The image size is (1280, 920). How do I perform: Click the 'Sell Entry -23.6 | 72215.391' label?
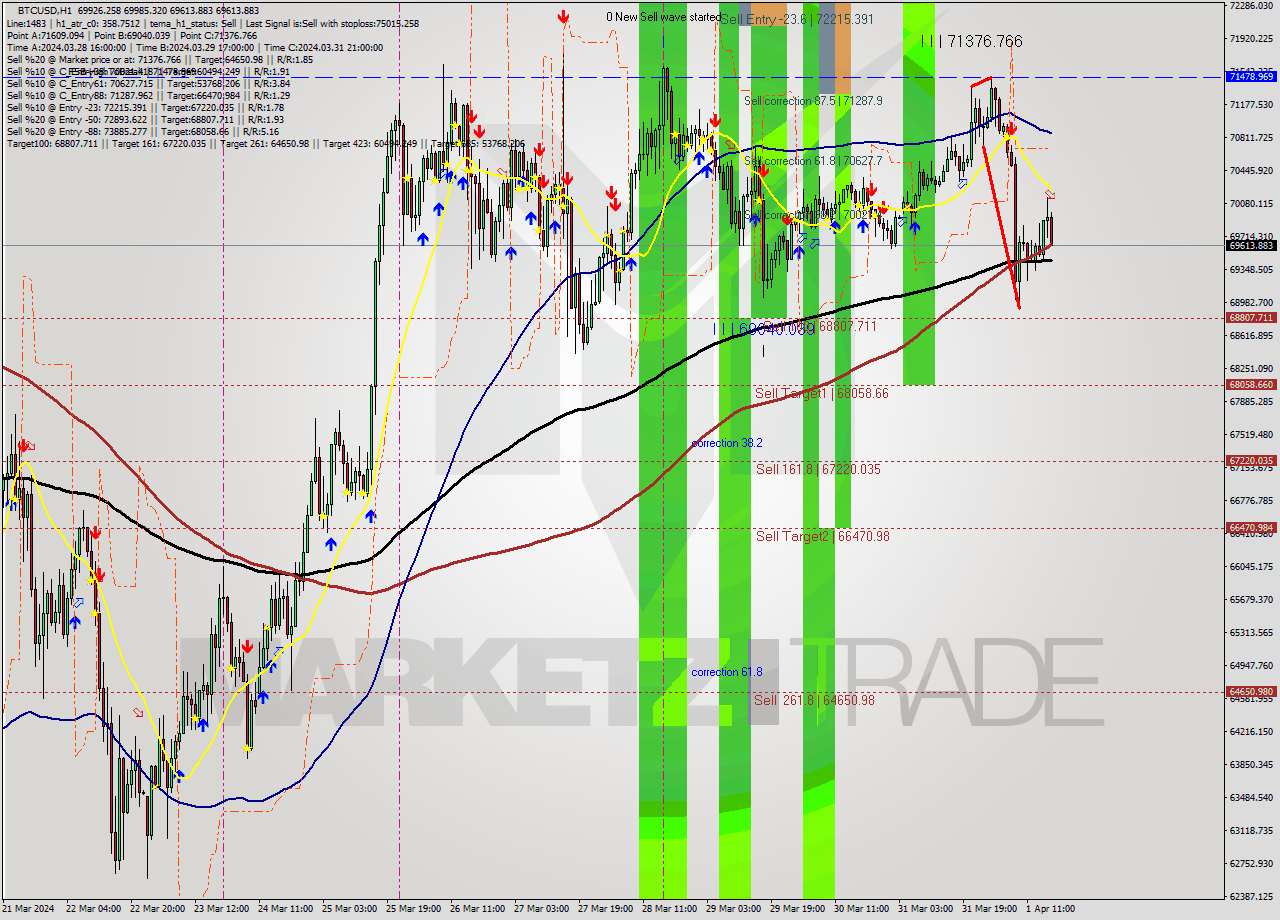[x=797, y=19]
